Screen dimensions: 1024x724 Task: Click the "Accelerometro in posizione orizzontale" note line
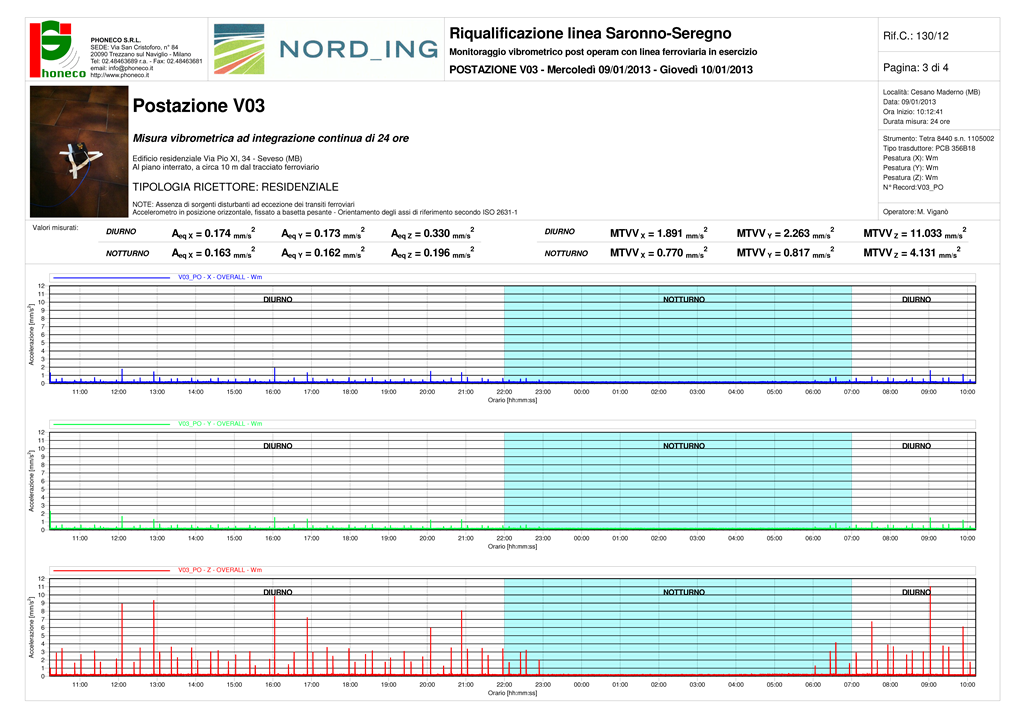click(x=325, y=212)
